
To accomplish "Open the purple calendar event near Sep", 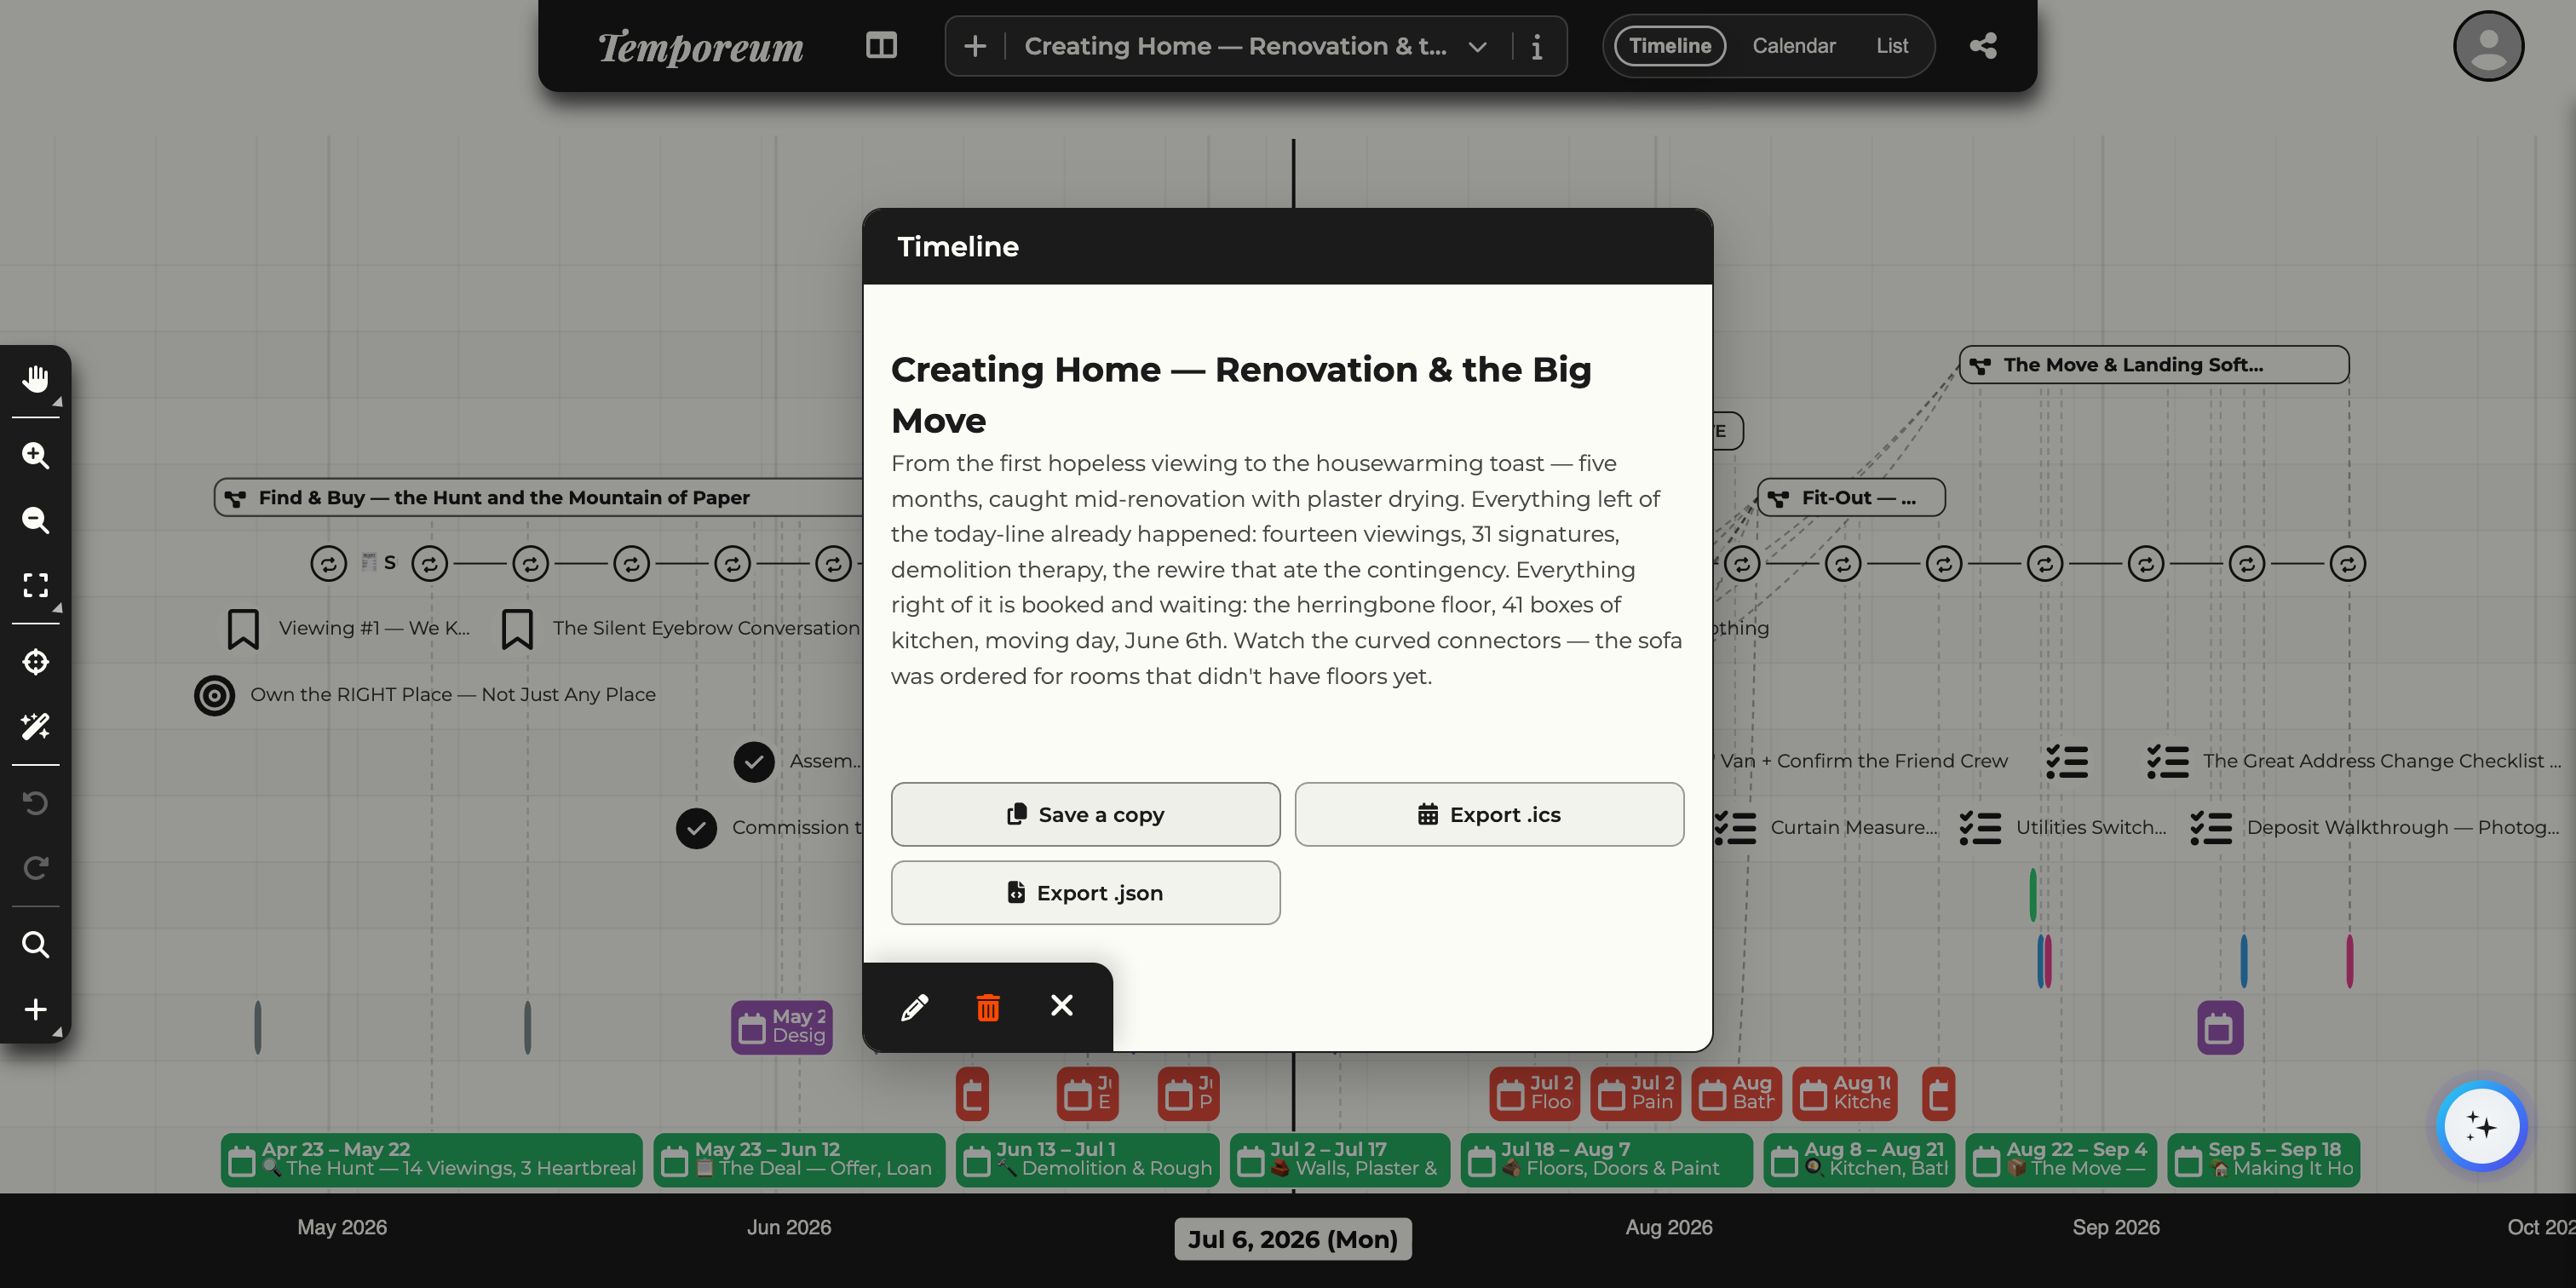I will click(x=2219, y=1027).
